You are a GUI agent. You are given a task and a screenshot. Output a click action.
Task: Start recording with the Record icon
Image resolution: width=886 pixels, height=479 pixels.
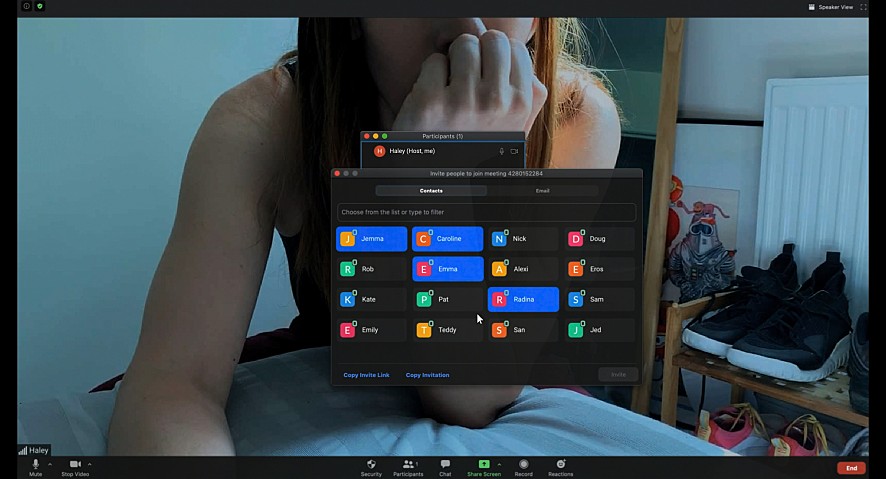[523, 465]
